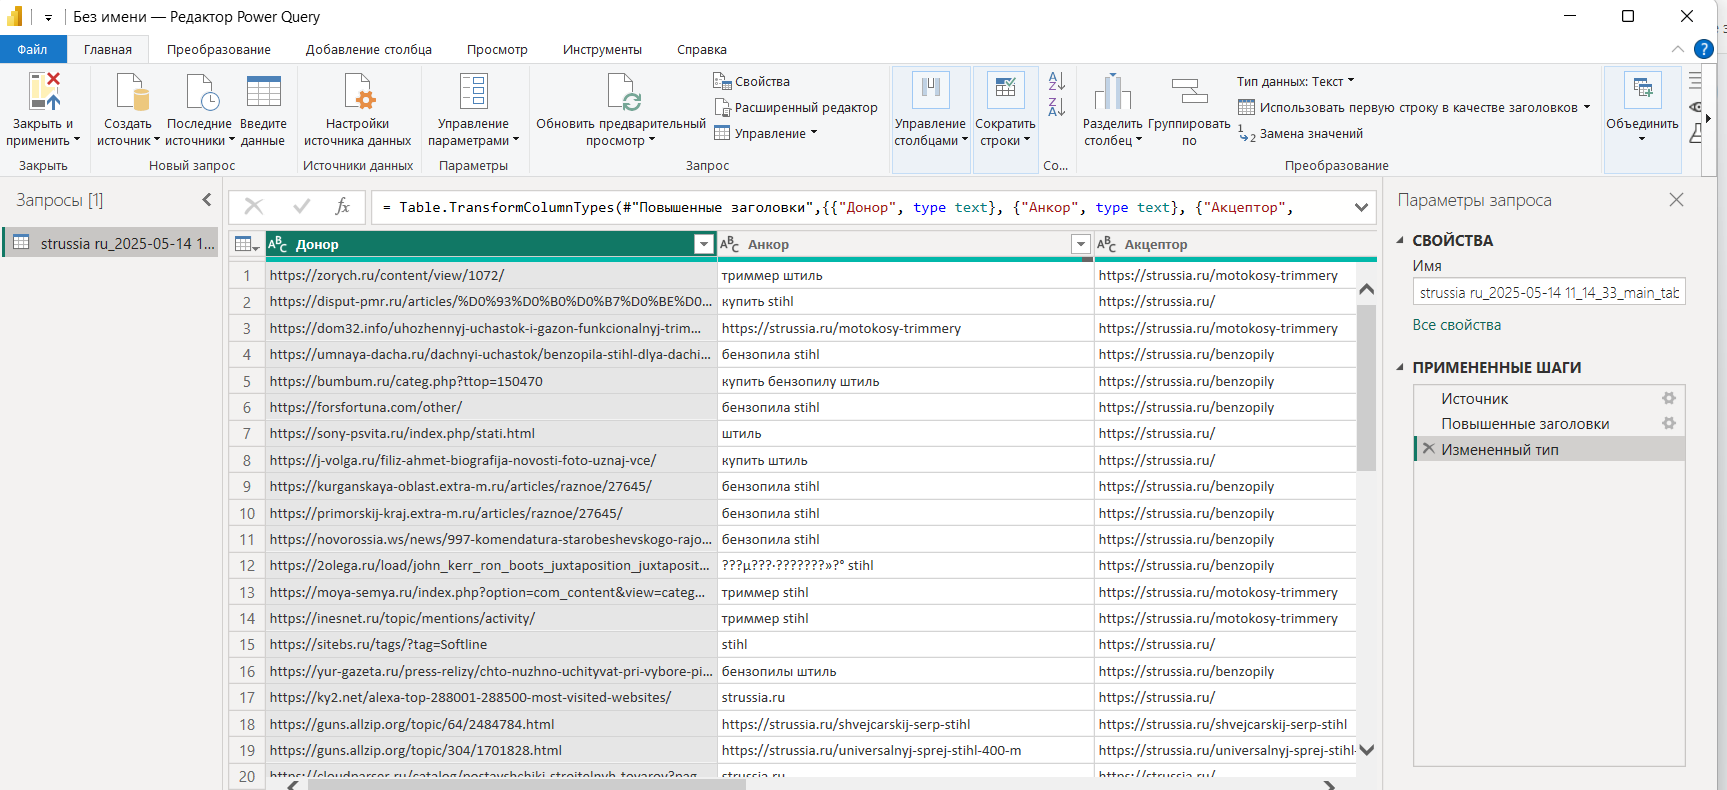Image resolution: width=1727 pixels, height=790 pixels.
Task: Click the Замена значений button
Action: (1310, 134)
